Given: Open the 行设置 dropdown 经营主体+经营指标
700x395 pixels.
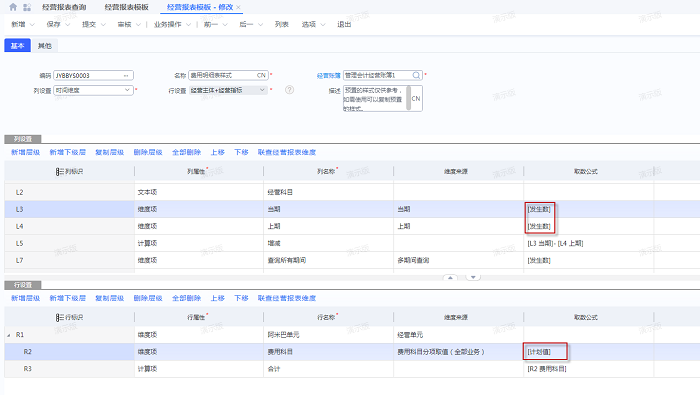Looking at the screenshot, I should pyautogui.click(x=228, y=90).
